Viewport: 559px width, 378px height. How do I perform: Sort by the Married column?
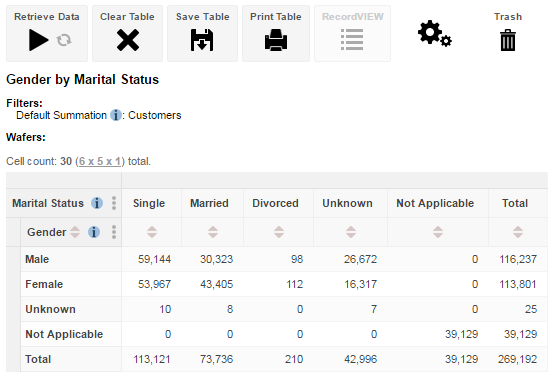(213, 232)
